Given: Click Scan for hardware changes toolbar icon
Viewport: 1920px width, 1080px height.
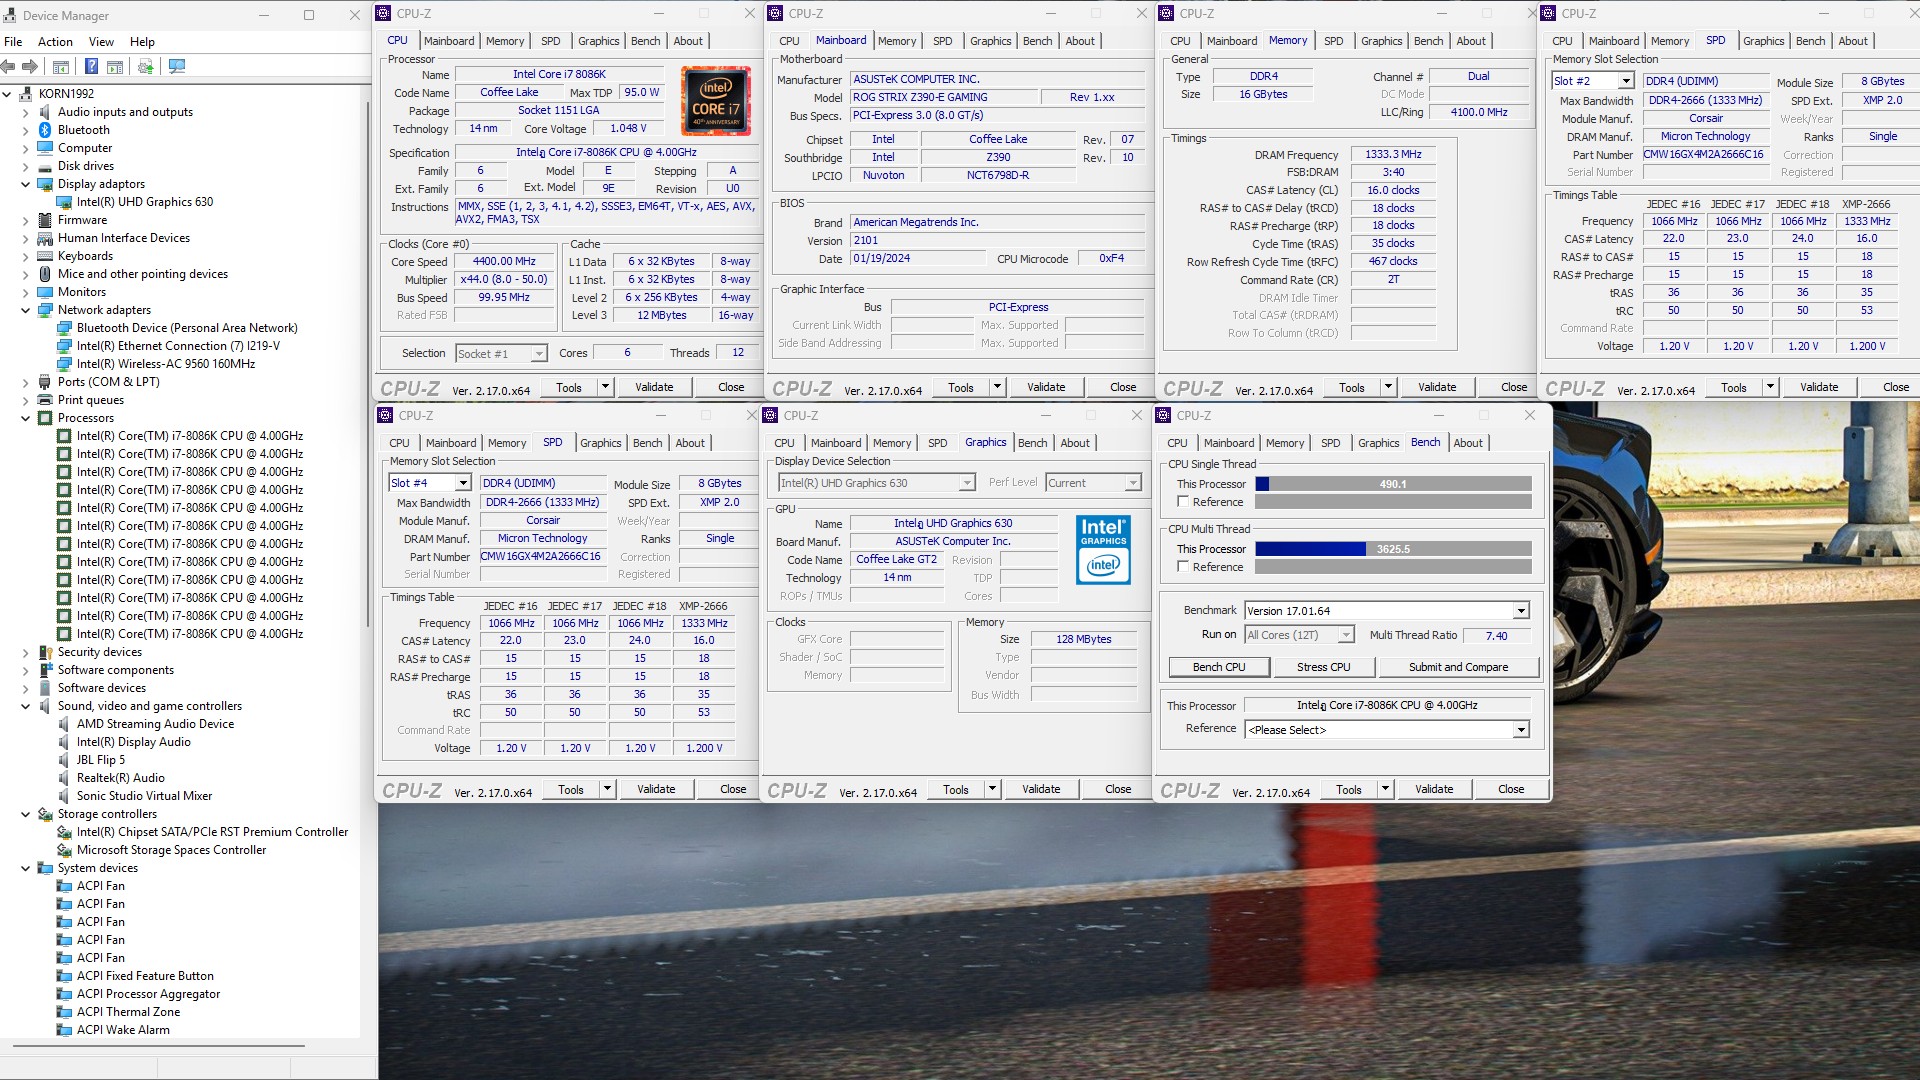Looking at the screenshot, I should click(x=177, y=67).
